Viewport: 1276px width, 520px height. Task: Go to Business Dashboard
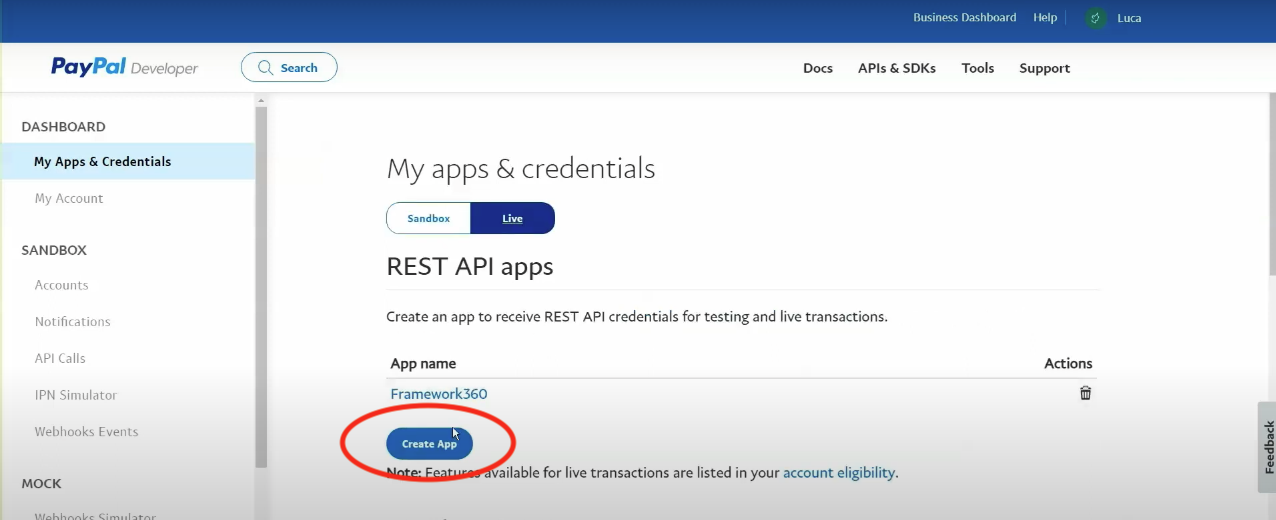coord(964,18)
